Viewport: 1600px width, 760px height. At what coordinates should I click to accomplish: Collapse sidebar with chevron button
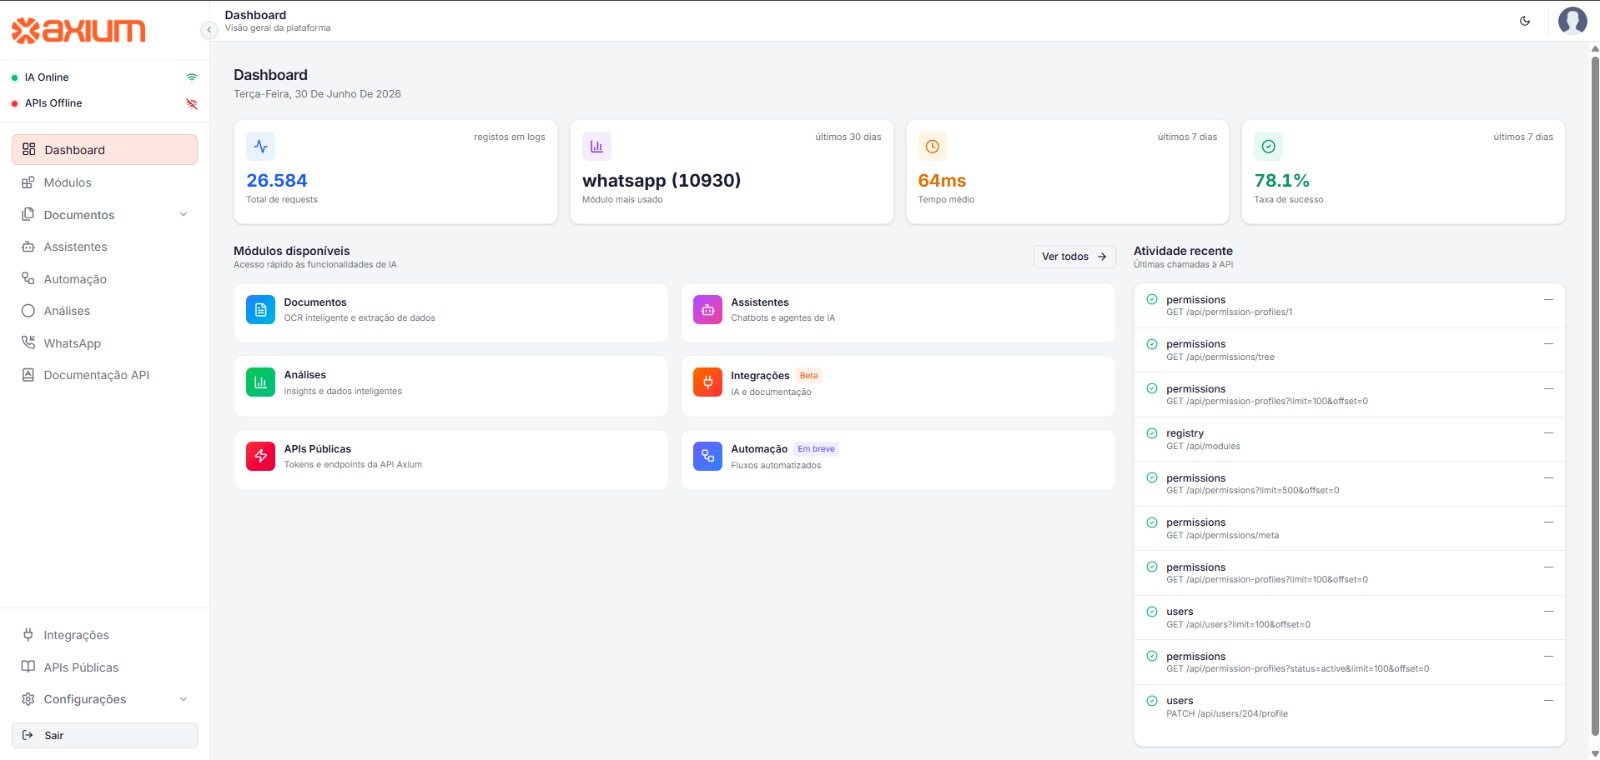pyautogui.click(x=209, y=30)
